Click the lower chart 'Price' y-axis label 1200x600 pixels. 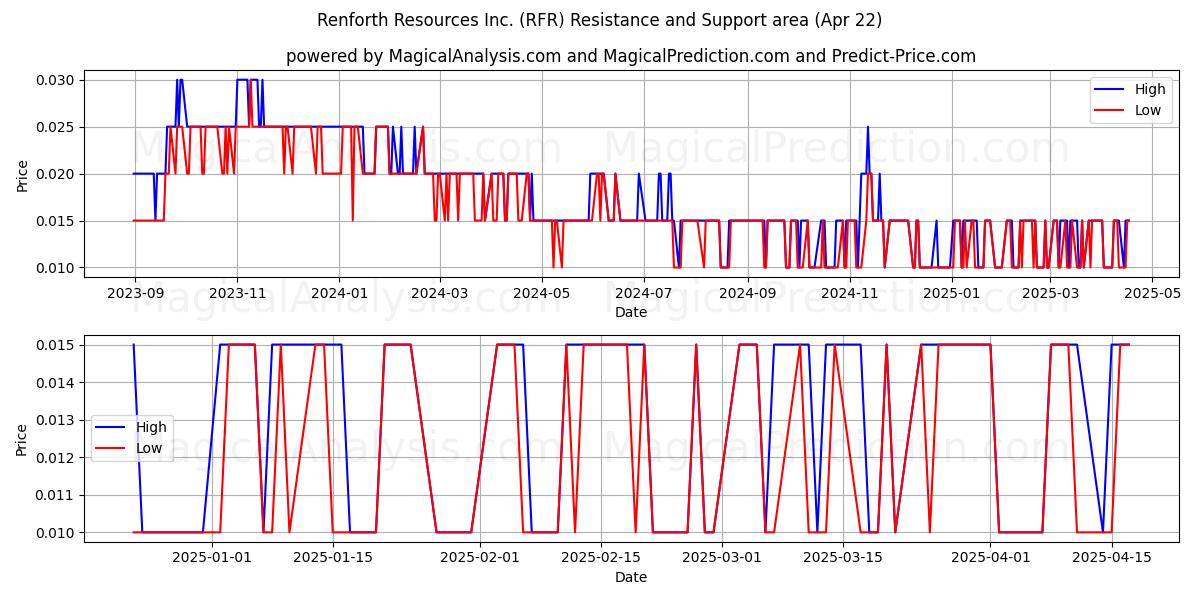click(23, 439)
